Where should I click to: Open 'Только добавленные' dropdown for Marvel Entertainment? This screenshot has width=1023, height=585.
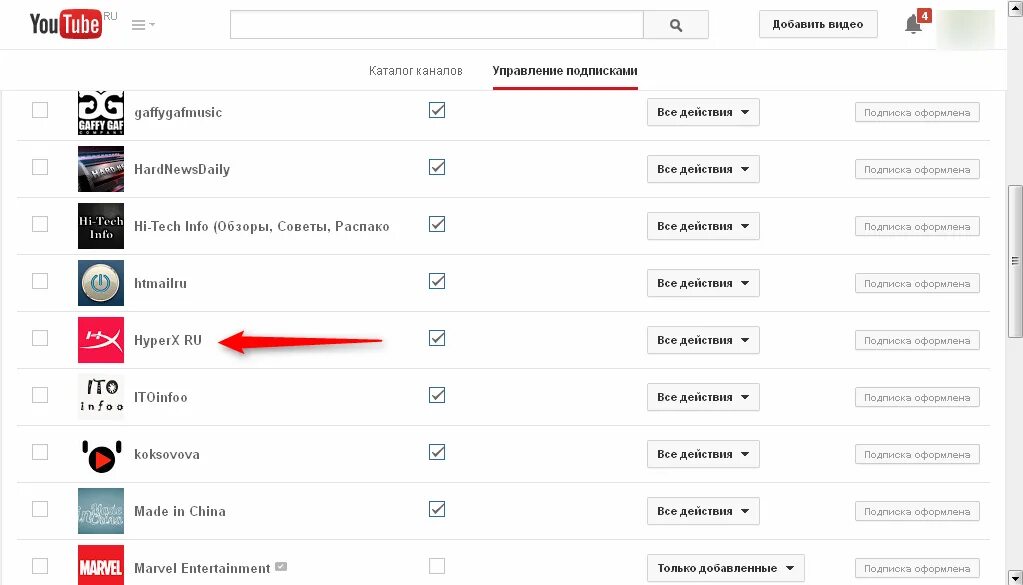click(x=725, y=568)
